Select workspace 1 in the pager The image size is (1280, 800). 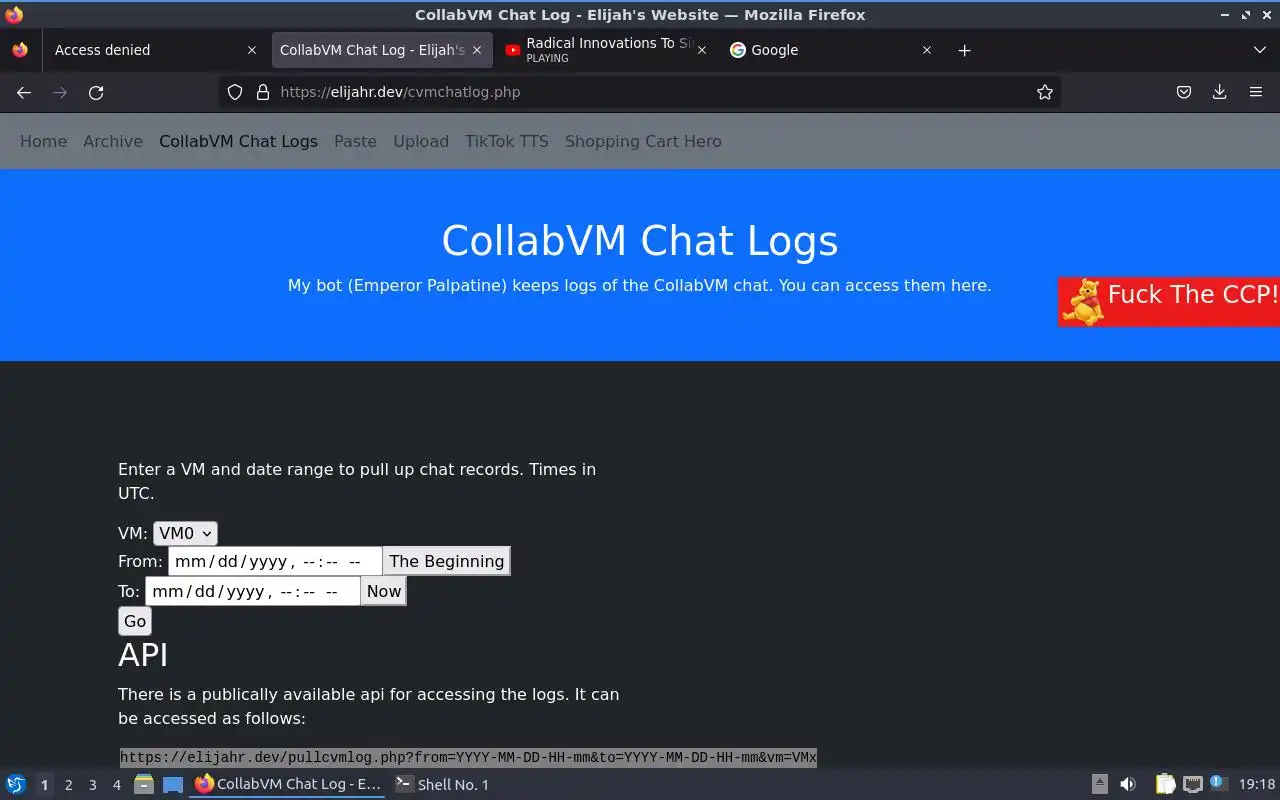pyautogui.click(x=44, y=785)
